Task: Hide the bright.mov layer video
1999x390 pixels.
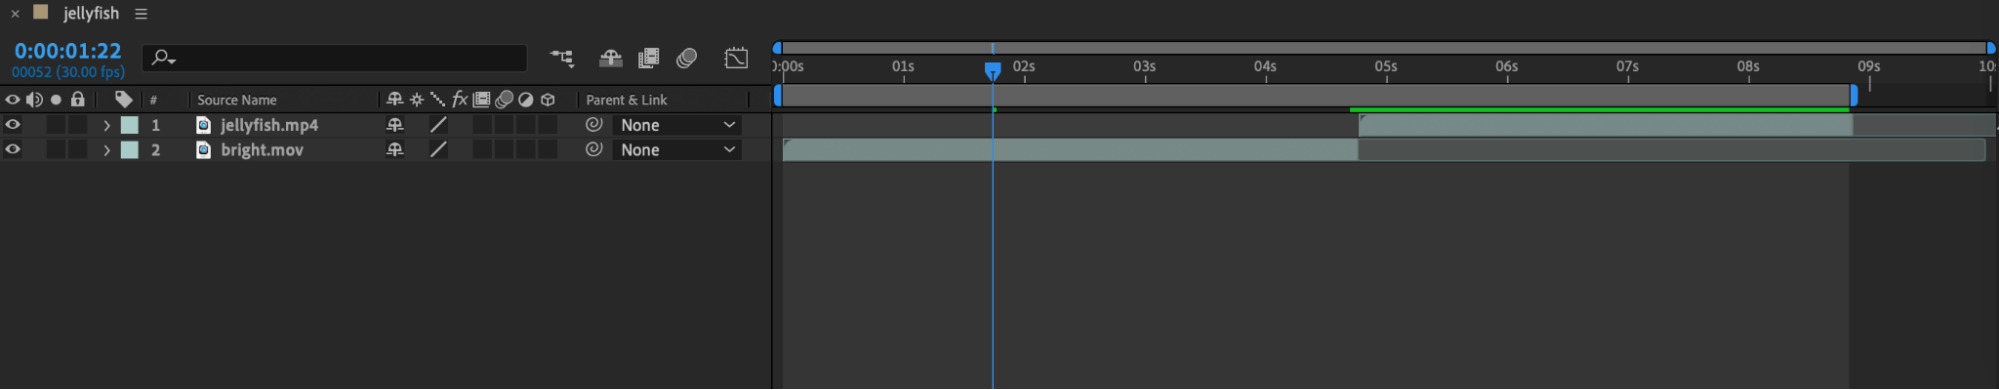Action: click(x=12, y=149)
